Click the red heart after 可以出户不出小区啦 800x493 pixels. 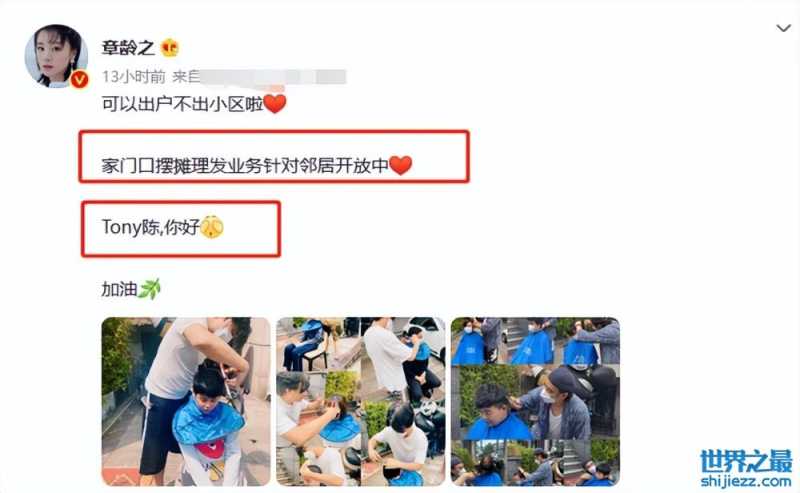click(275, 104)
